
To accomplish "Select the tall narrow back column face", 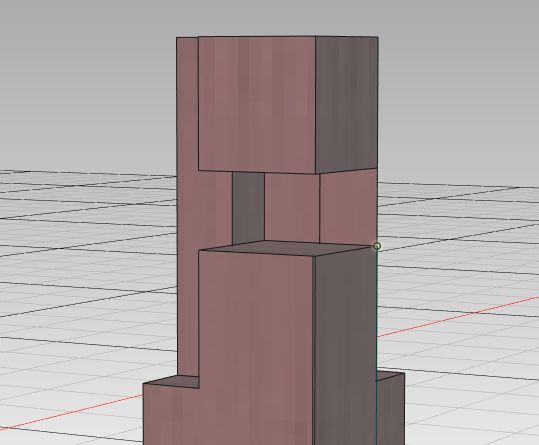I will [188, 206].
